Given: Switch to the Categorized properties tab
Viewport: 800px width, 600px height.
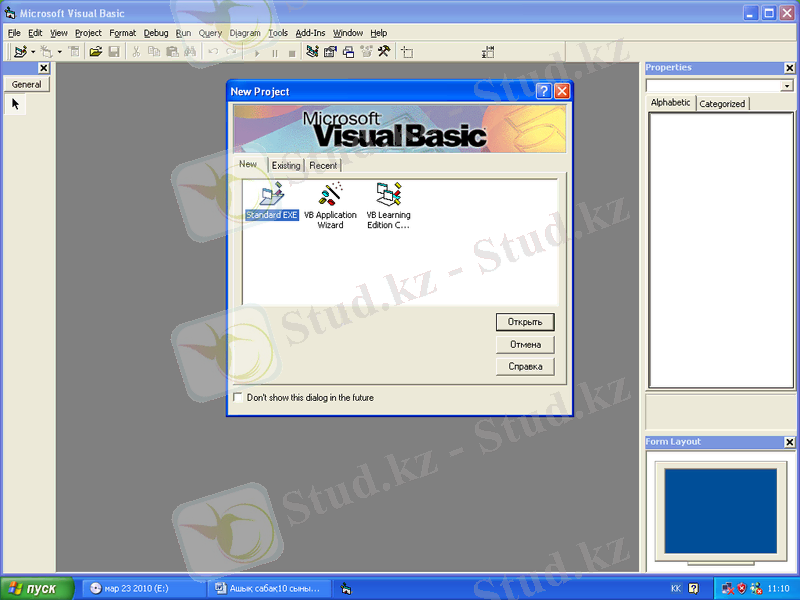Looking at the screenshot, I should pos(721,103).
